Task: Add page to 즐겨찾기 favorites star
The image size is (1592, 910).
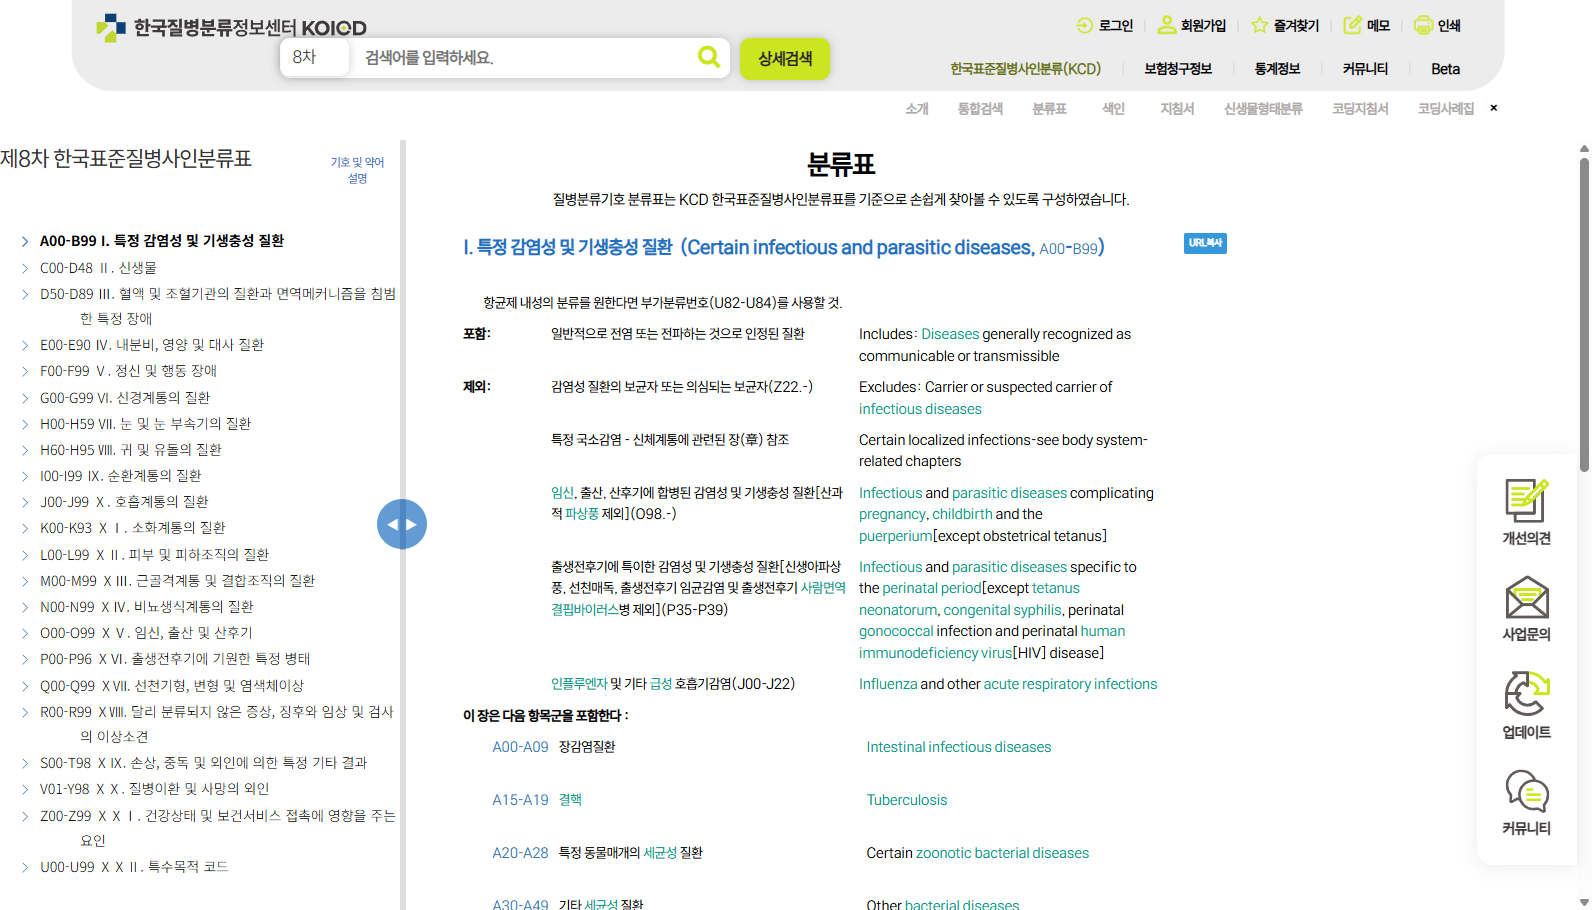Action: tap(1259, 25)
